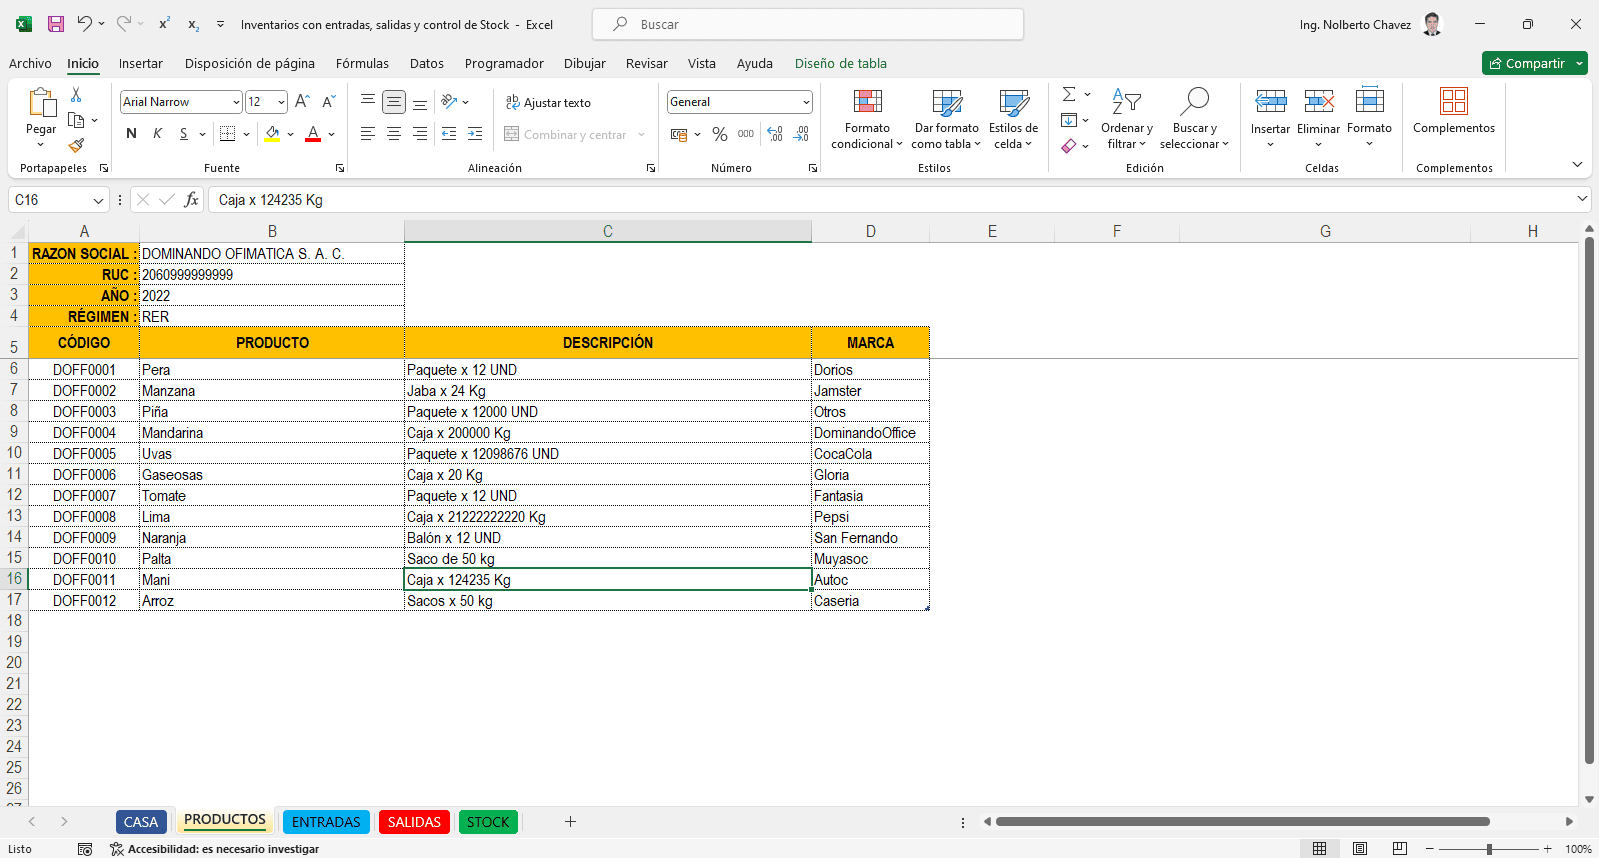Switch to Page Layout view icon

[x=1360, y=849]
